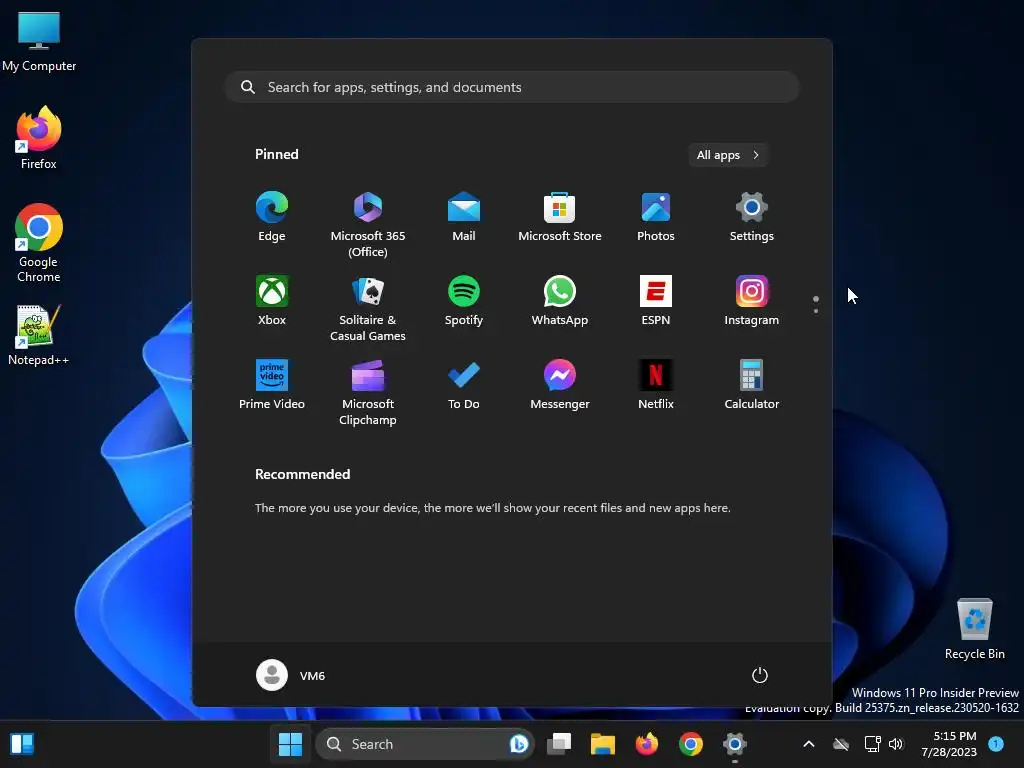Expand the All apps list
The width and height of the screenshot is (1024, 768).
pyautogui.click(x=728, y=155)
